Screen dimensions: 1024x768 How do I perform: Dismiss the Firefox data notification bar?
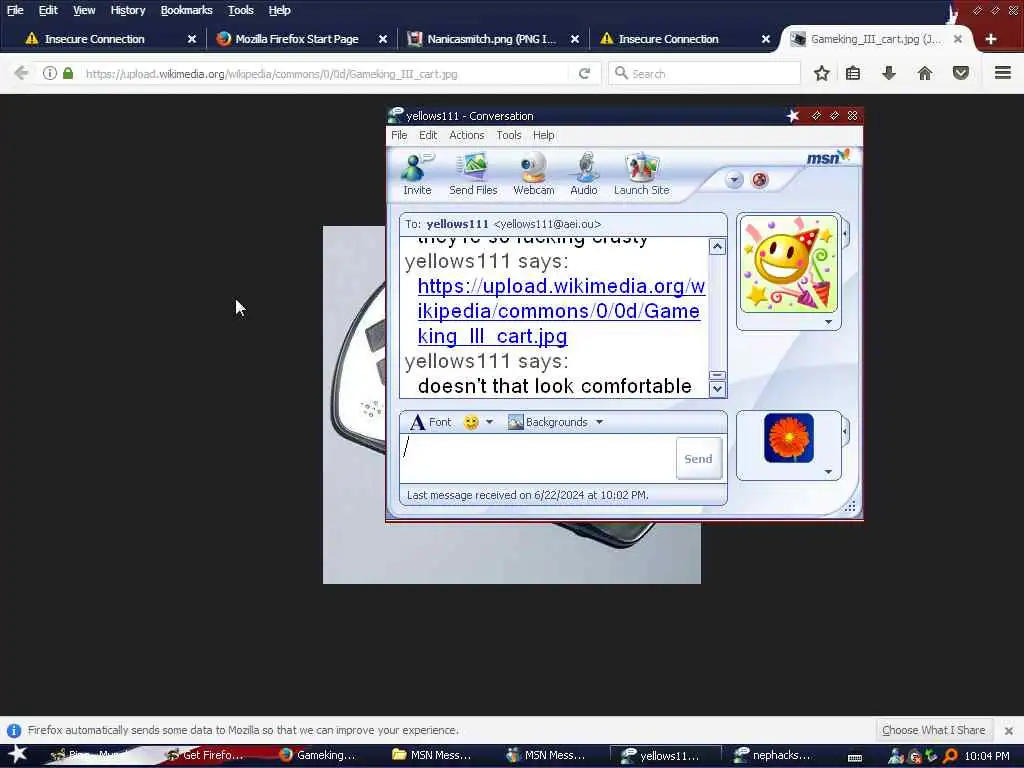coord(1009,731)
